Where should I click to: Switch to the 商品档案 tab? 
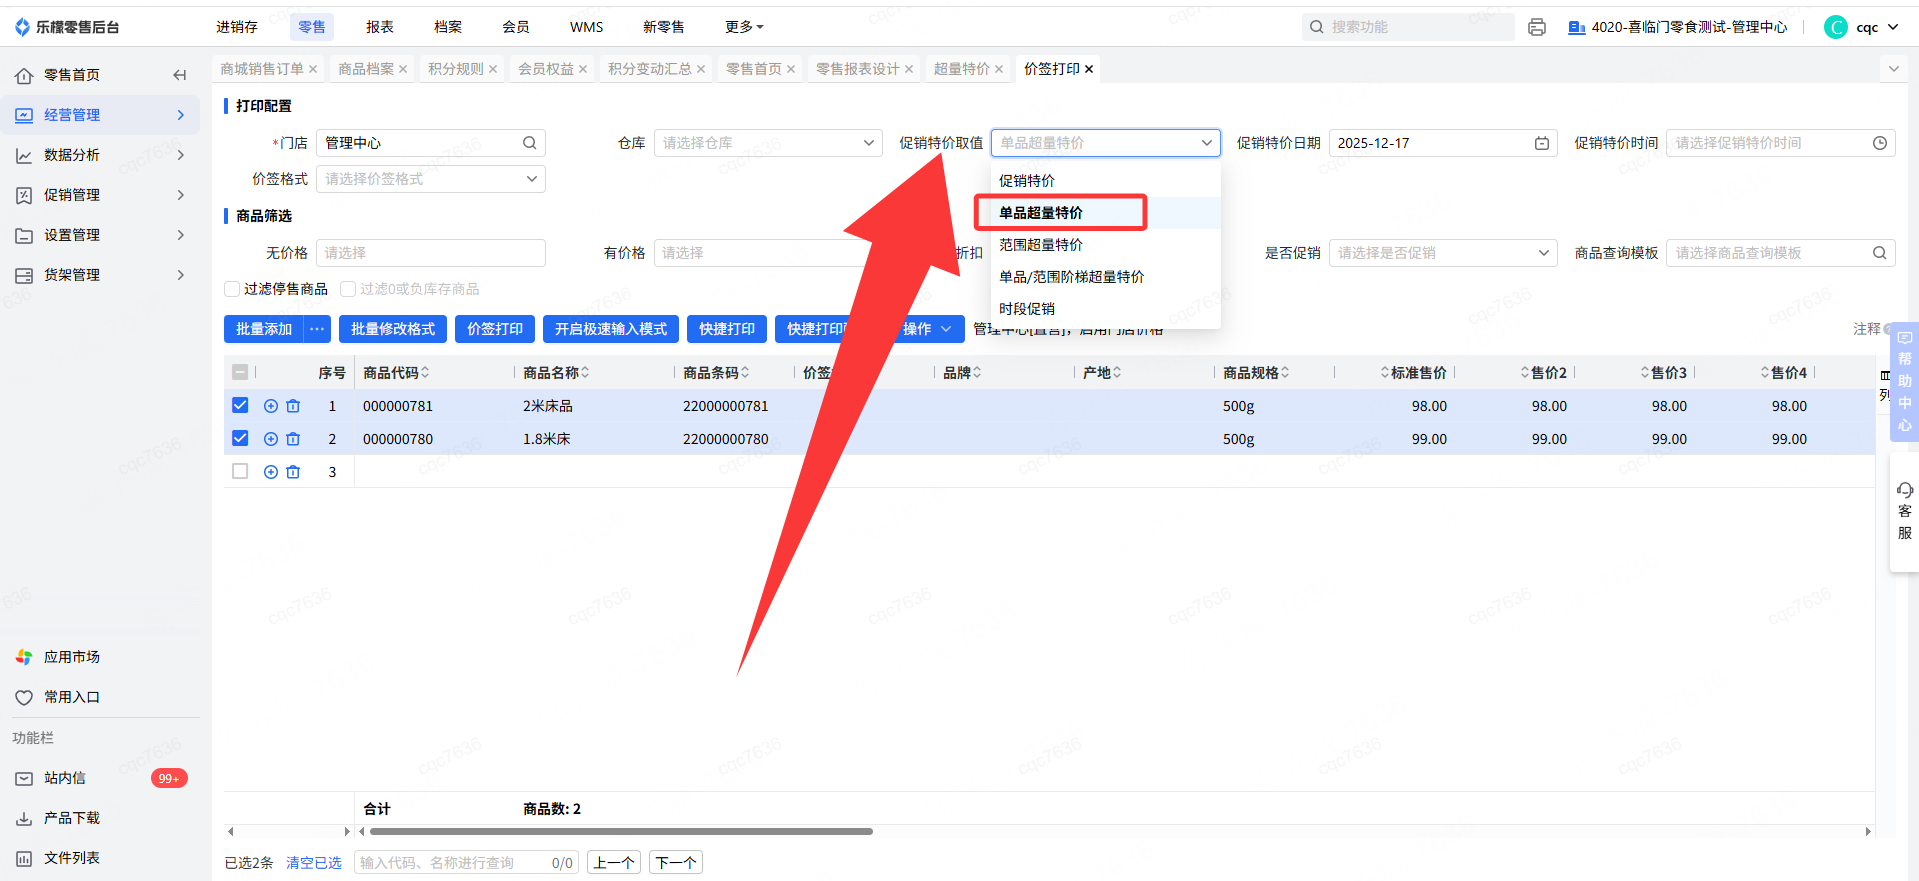(x=366, y=69)
